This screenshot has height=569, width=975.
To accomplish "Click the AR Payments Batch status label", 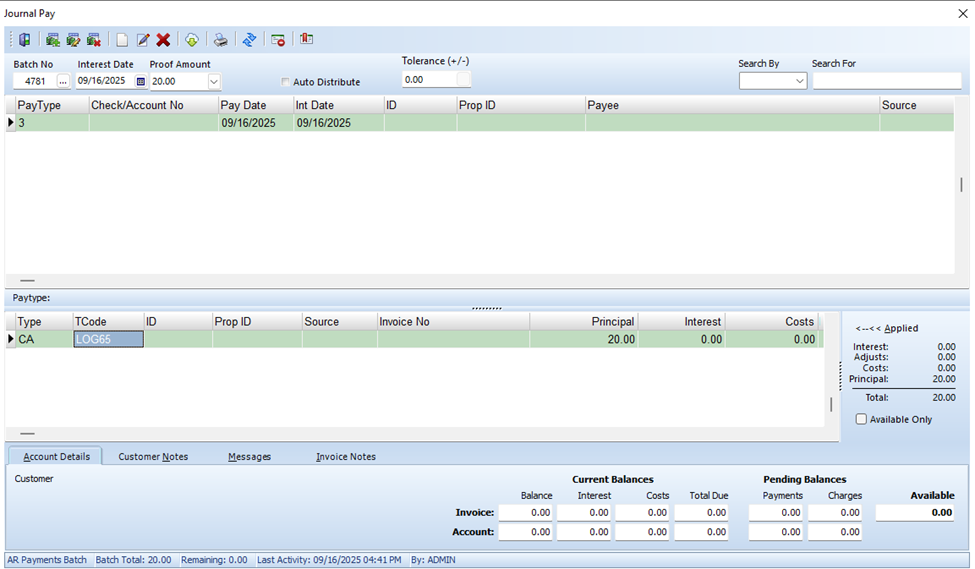I will click(47, 560).
